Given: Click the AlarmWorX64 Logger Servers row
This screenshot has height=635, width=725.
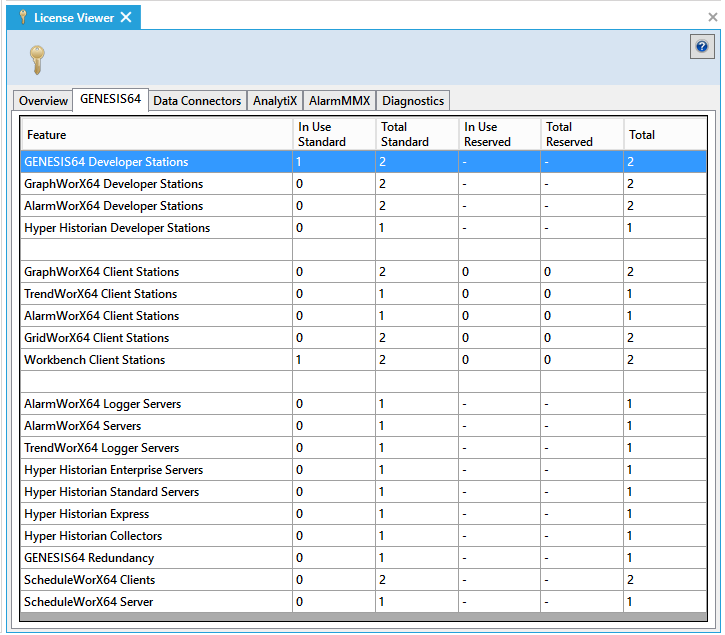Looking at the screenshot, I should (103, 404).
